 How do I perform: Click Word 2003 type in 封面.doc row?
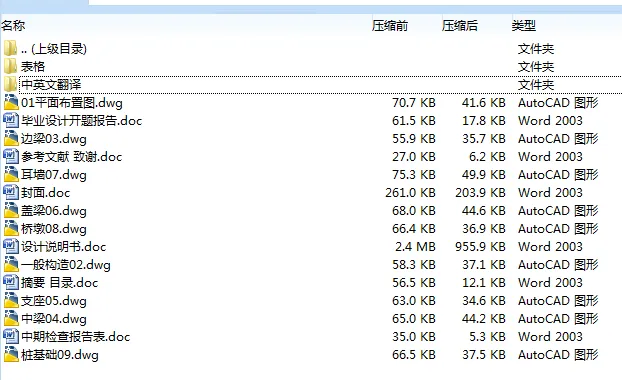pyautogui.click(x=550, y=193)
